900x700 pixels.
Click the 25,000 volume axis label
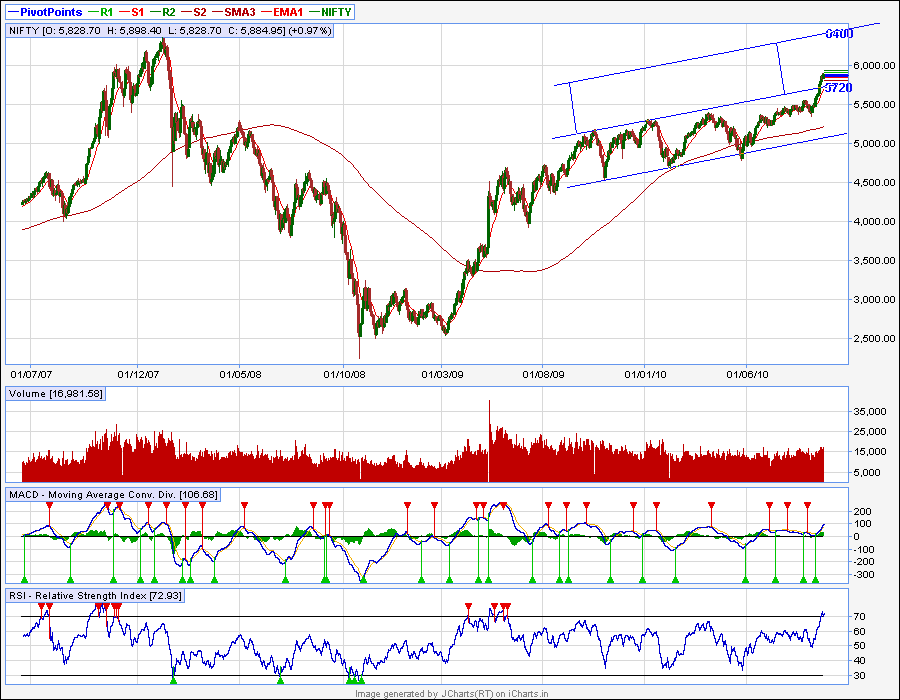870,431
